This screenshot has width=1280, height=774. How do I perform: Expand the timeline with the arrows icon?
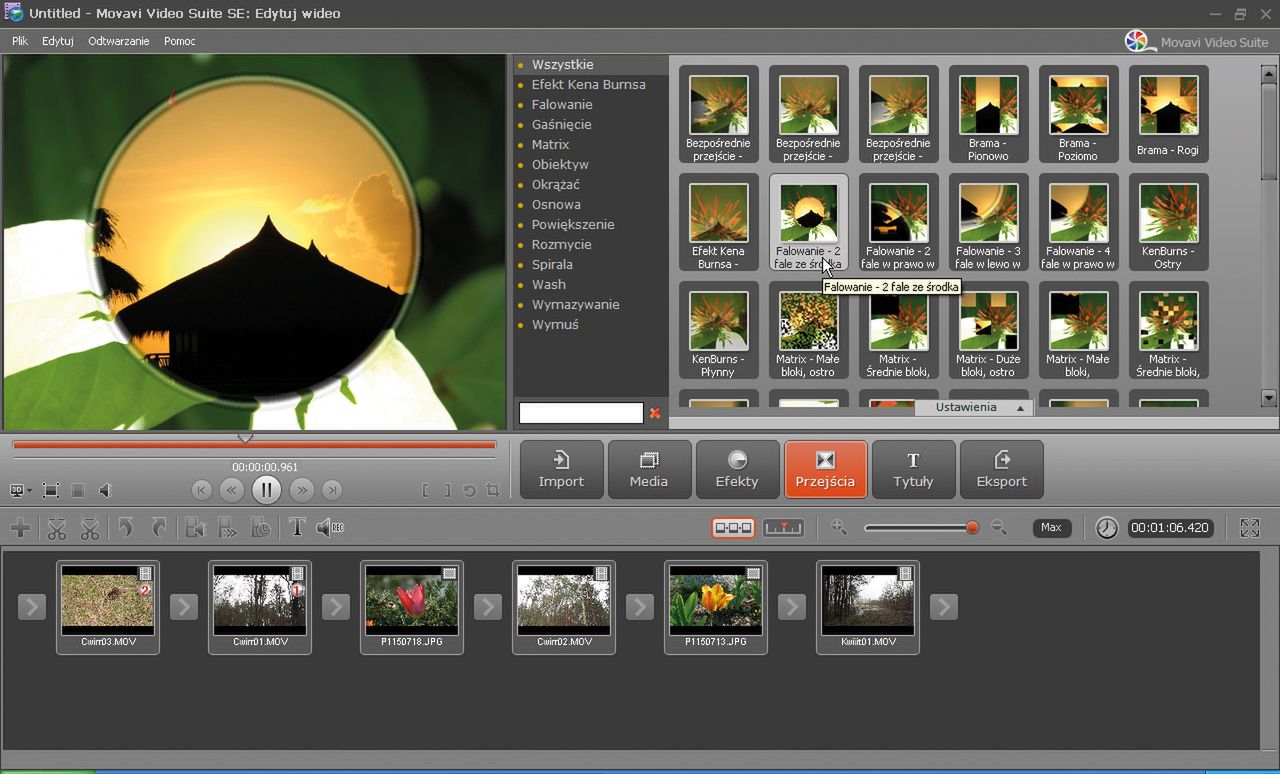point(1249,528)
